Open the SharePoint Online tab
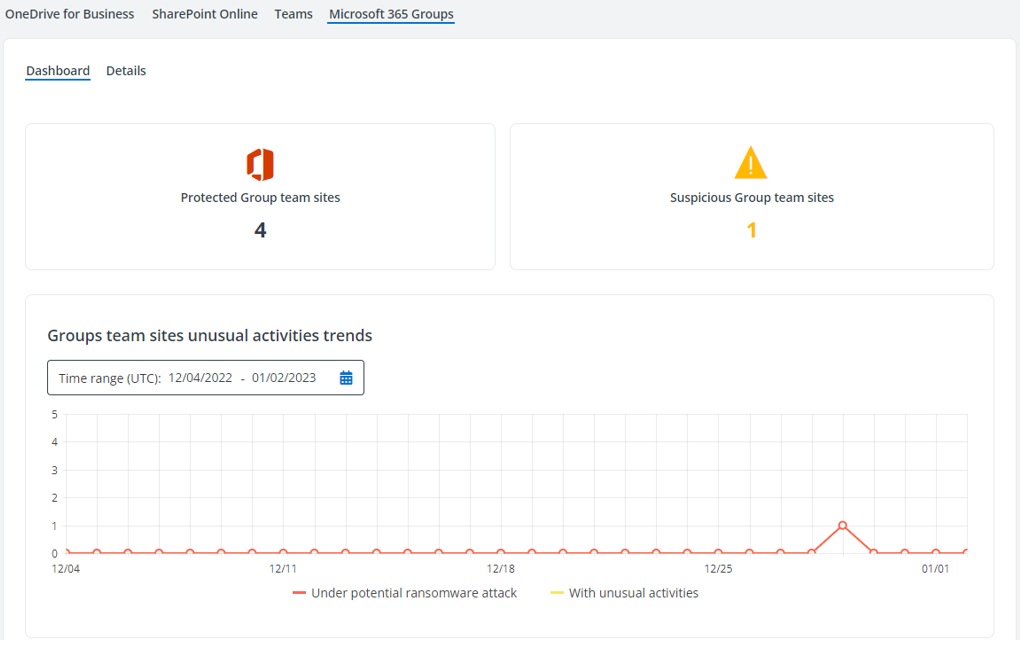 tap(204, 14)
